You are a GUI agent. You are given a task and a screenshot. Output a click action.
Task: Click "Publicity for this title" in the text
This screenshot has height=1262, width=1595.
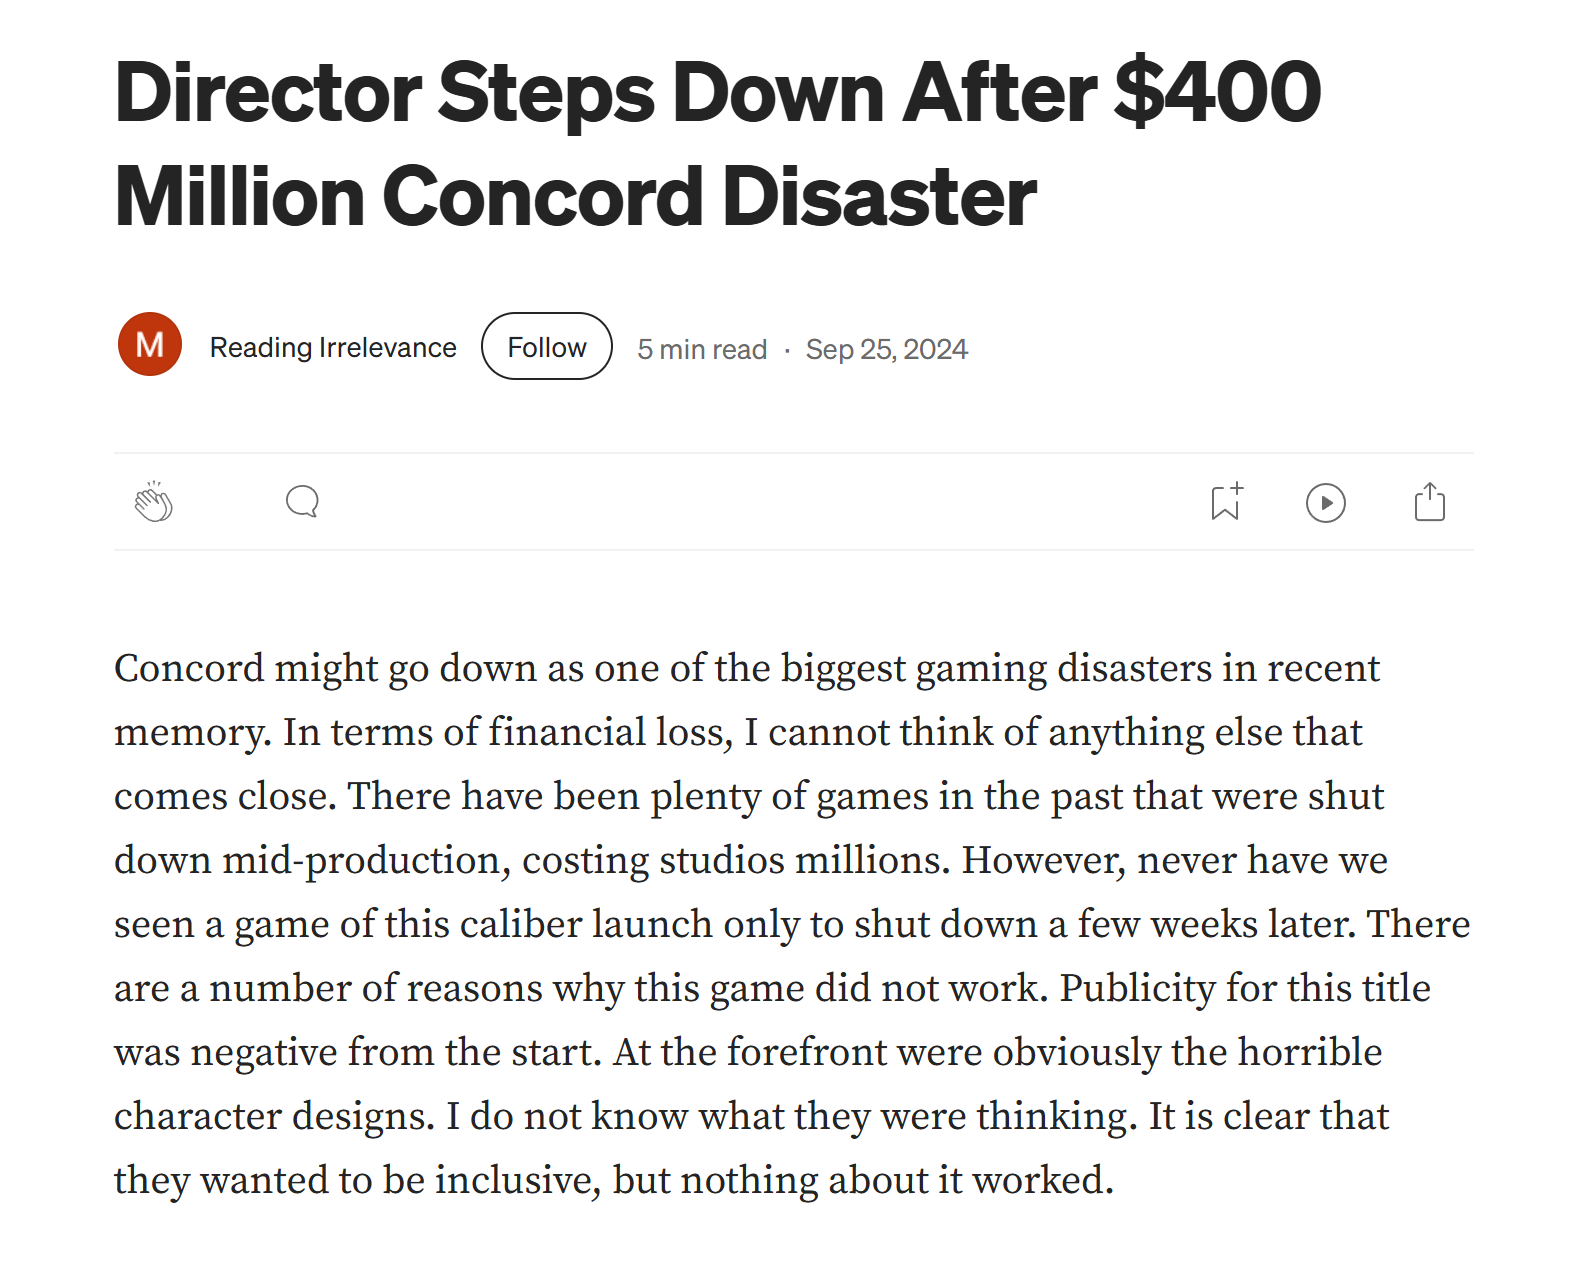point(1245,988)
